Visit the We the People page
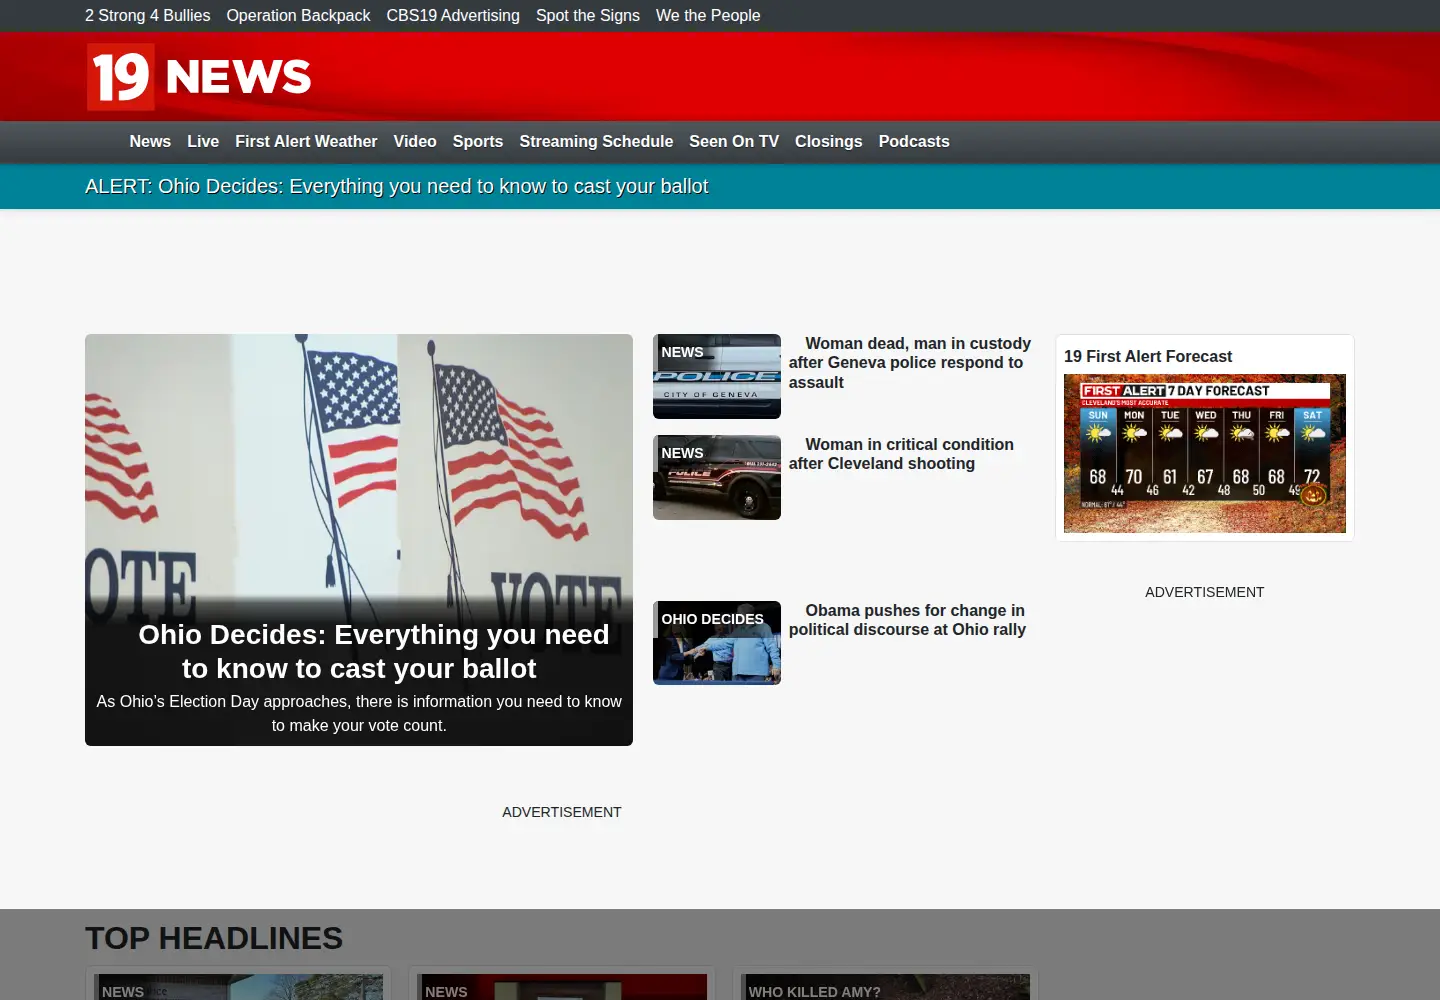This screenshot has height=1000, width=1440. click(x=708, y=16)
